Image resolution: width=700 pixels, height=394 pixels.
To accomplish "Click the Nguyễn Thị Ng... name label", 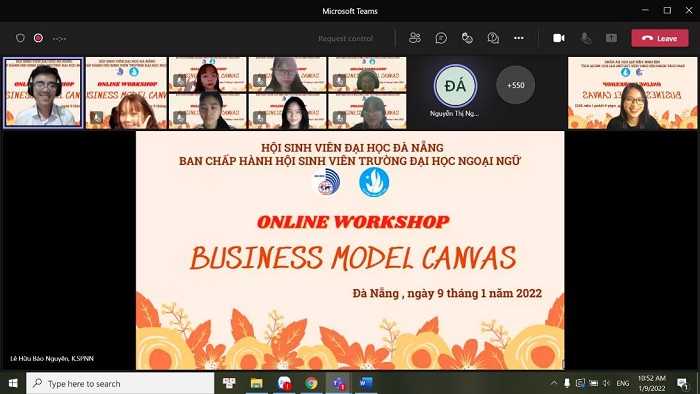I will pos(454,114).
